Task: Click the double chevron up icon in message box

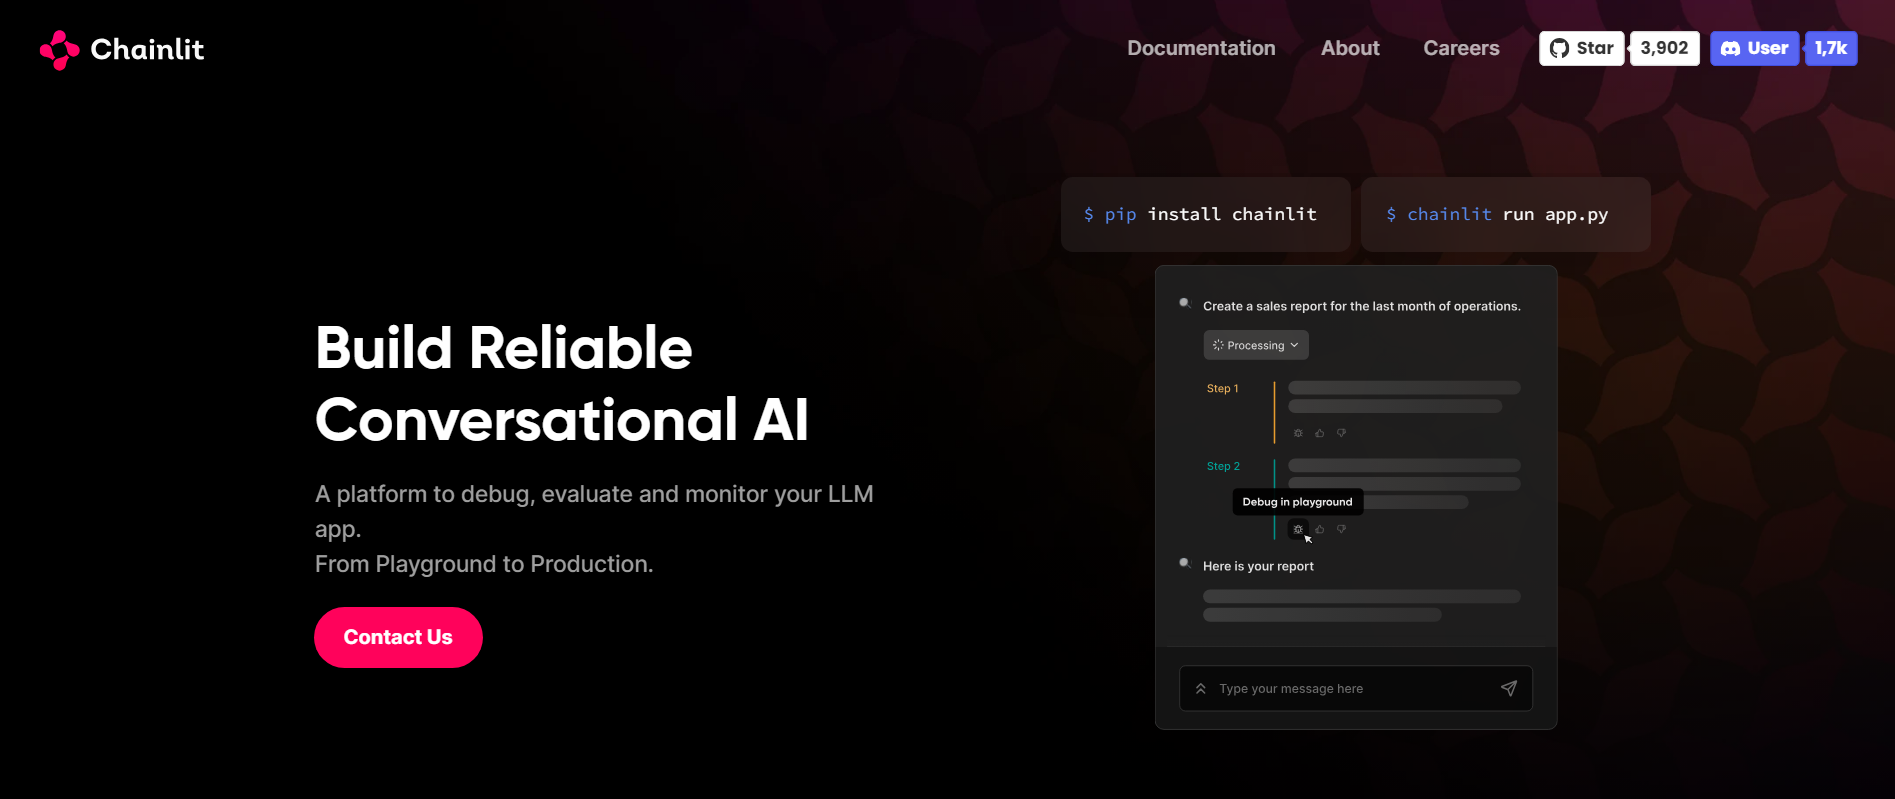Action: point(1201,689)
